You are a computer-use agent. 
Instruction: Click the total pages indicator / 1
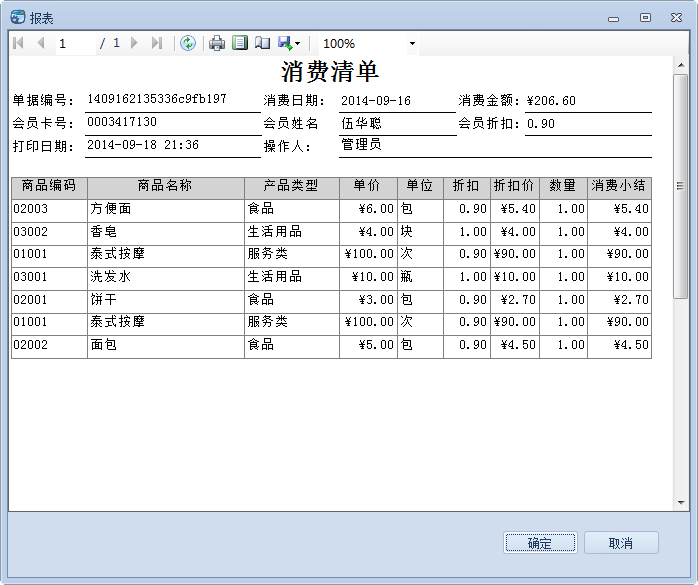click(110, 43)
